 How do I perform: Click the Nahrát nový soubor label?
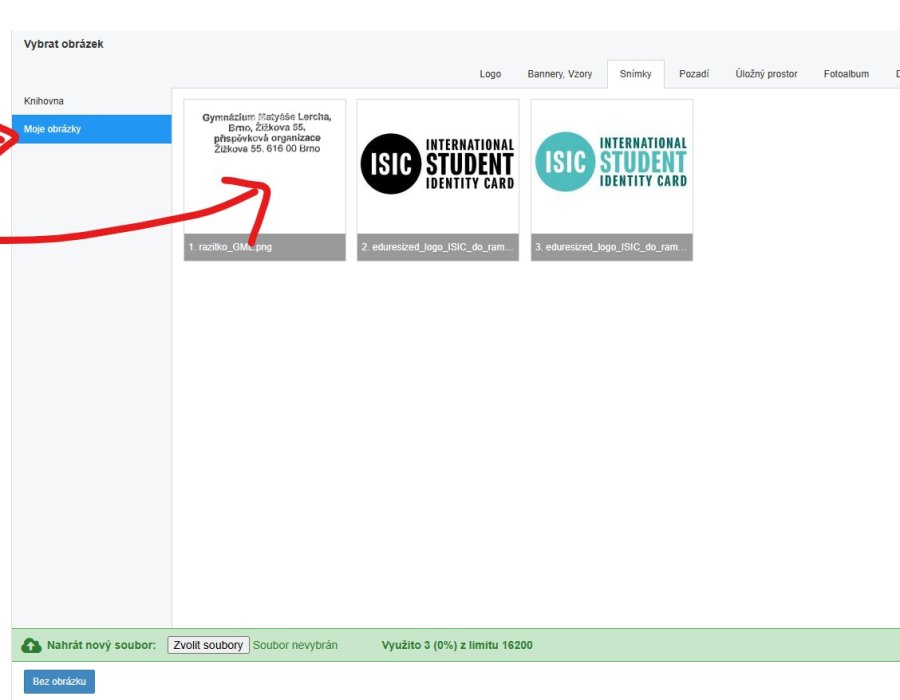click(102, 645)
